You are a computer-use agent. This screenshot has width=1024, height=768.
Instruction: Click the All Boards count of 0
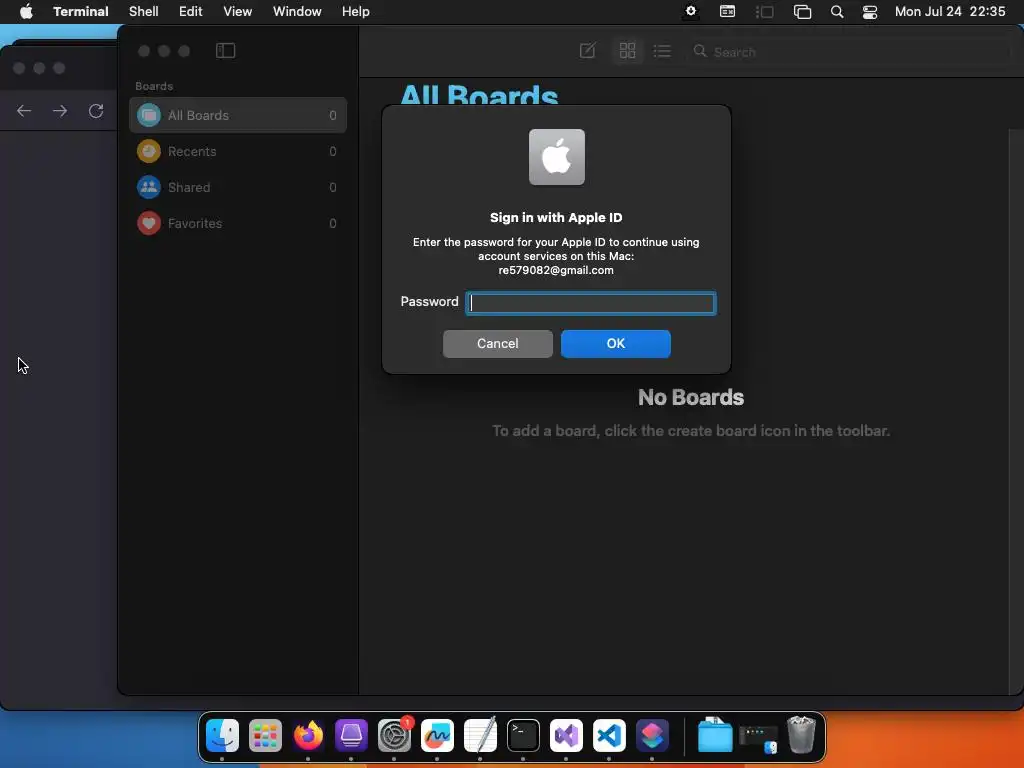pyautogui.click(x=332, y=116)
